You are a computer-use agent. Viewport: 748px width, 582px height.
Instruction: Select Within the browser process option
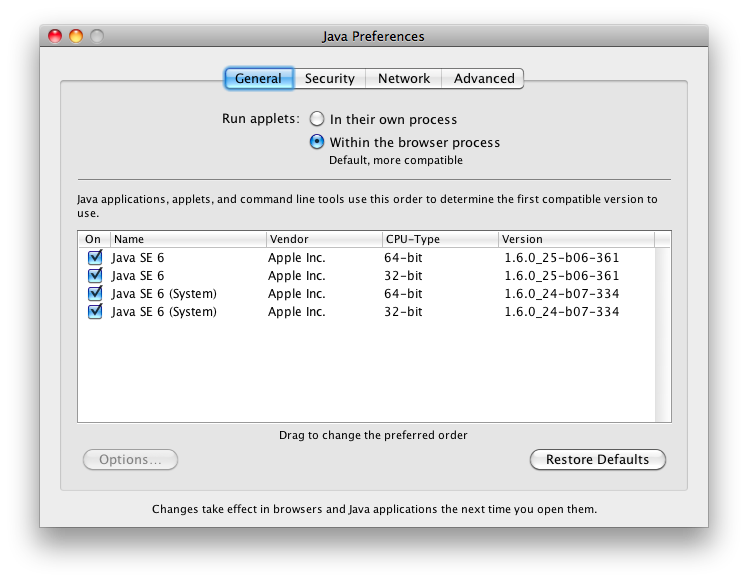(317, 142)
